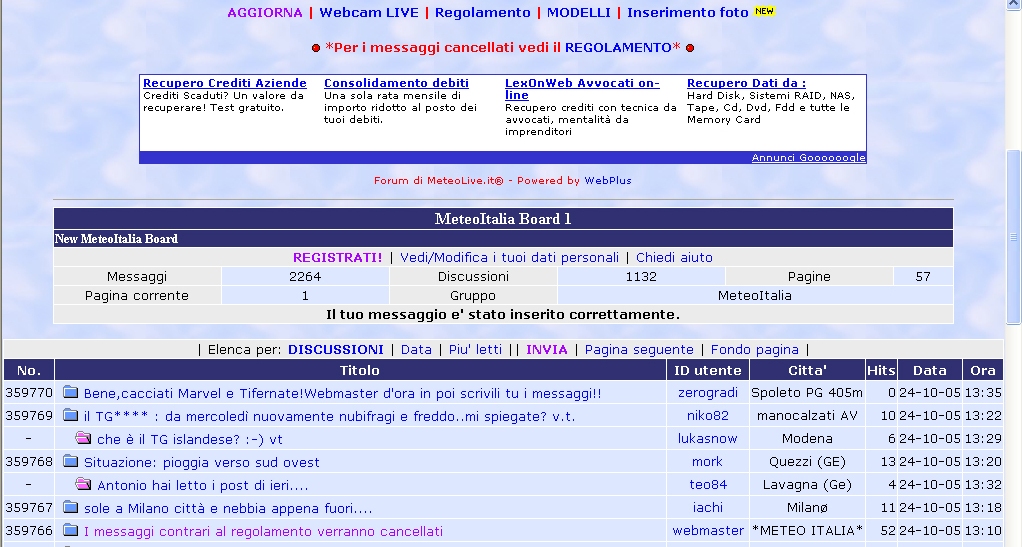Click the yellow NEW badge after Inserimento foto
The image size is (1022, 547).
click(764, 11)
